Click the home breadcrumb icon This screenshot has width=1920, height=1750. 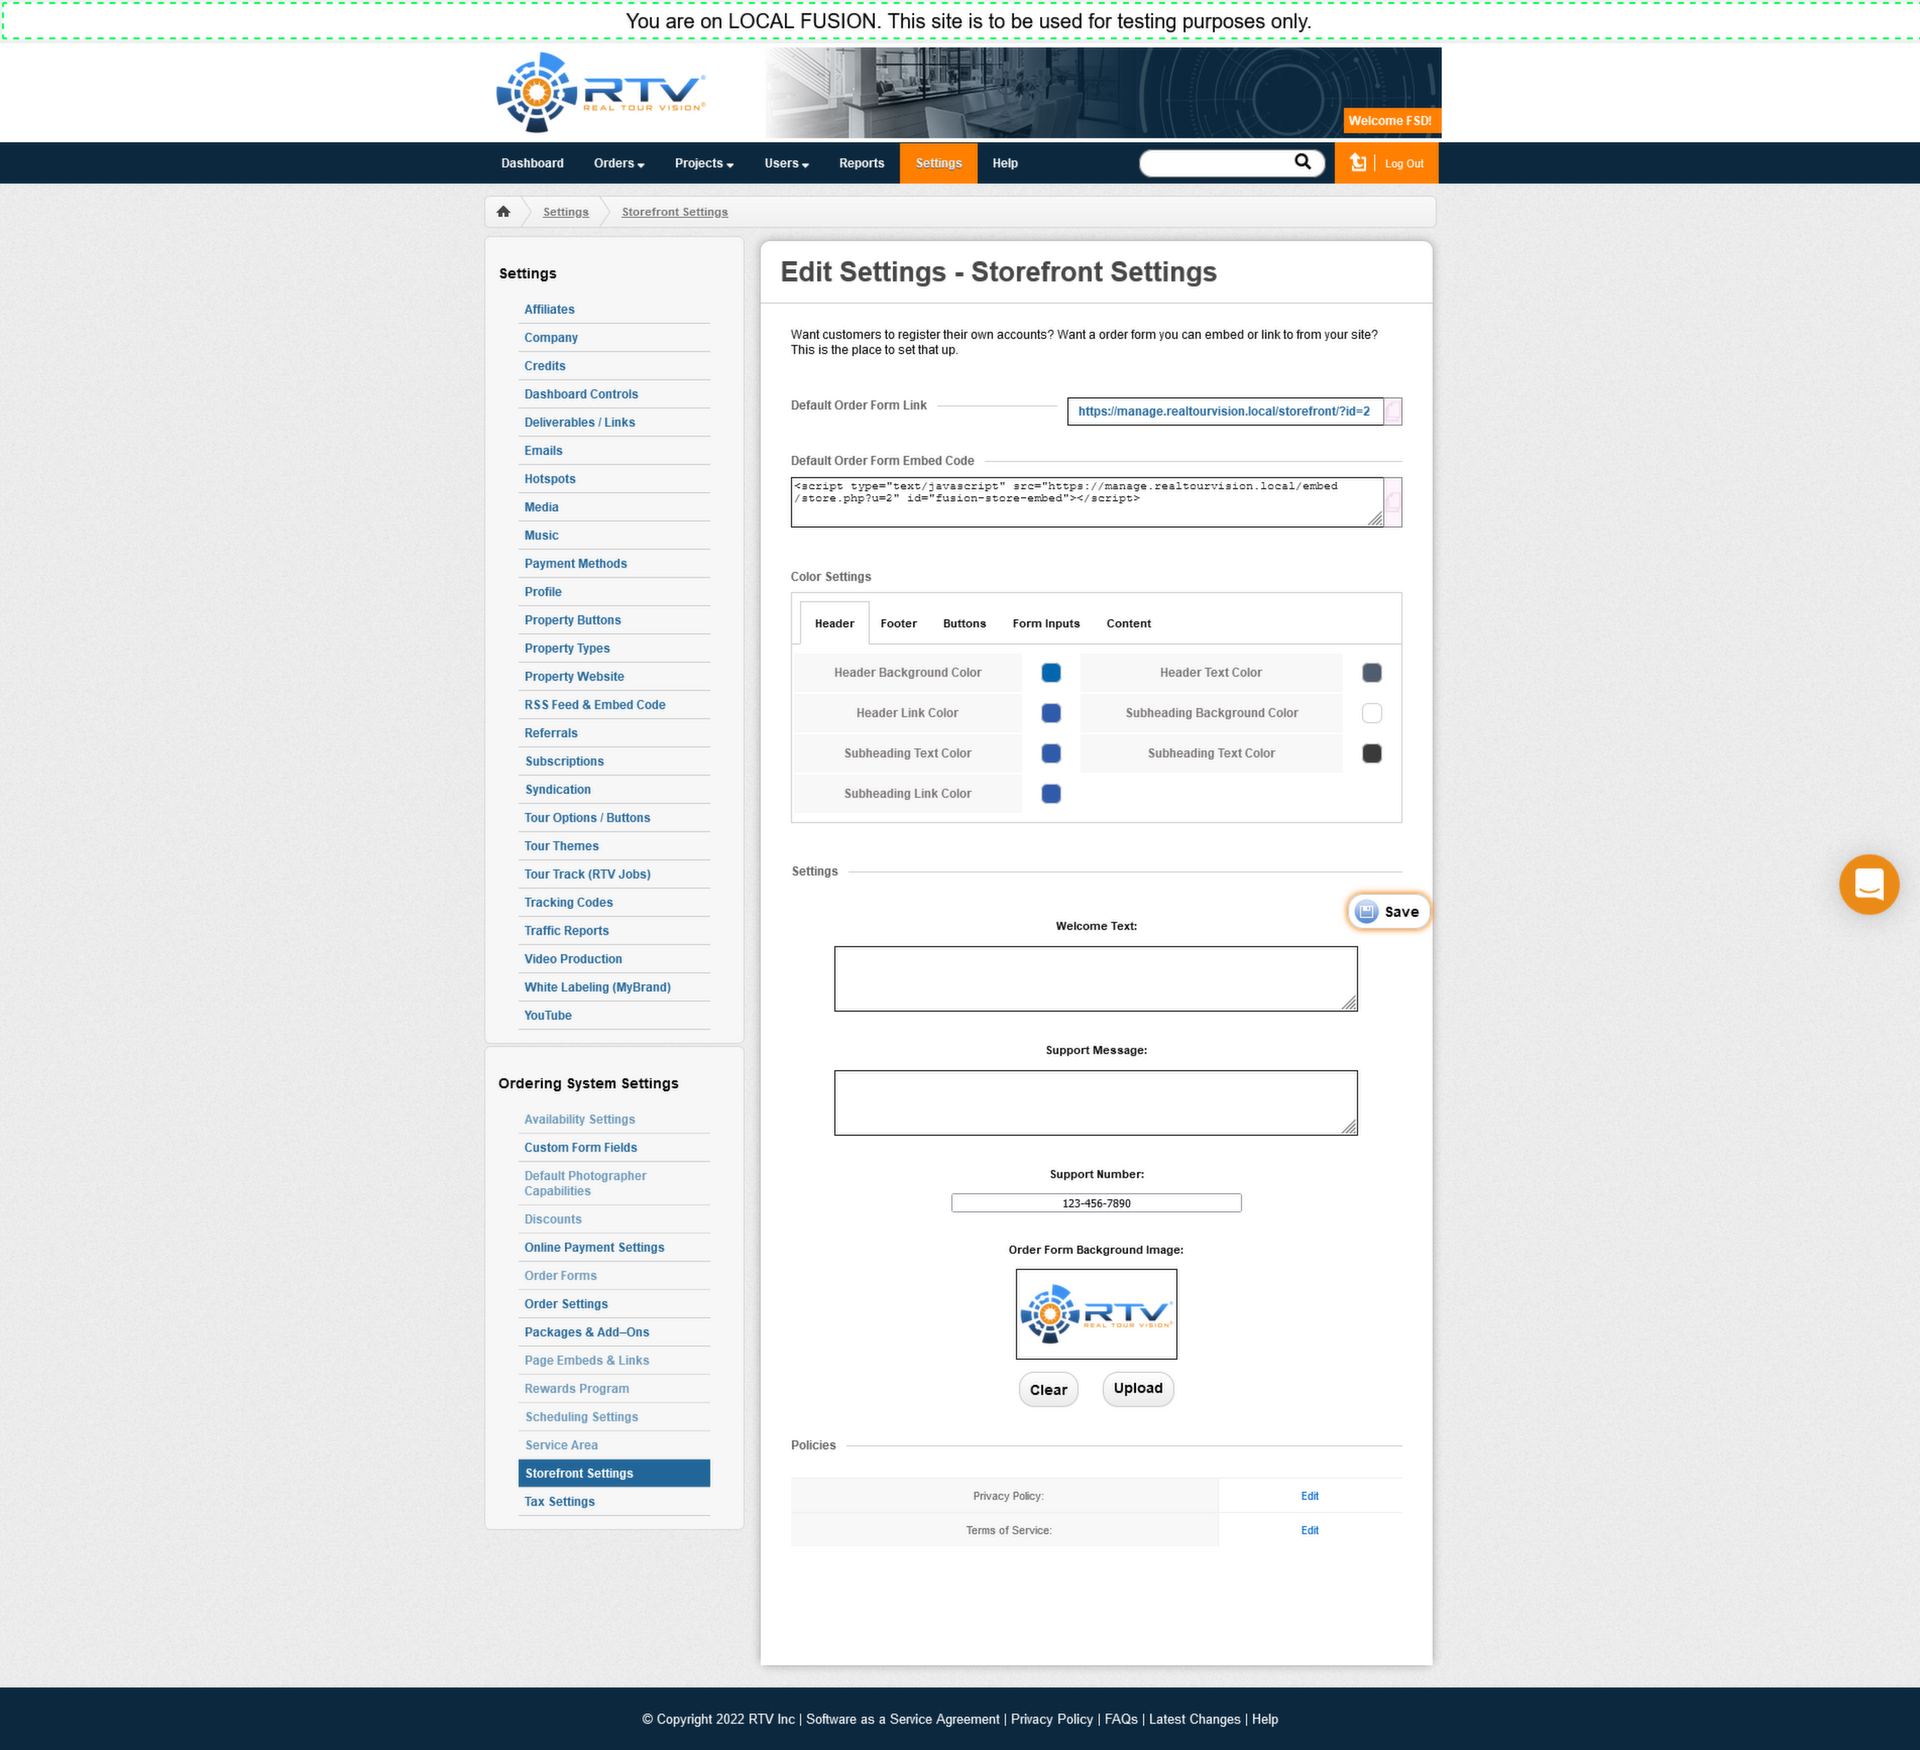tap(503, 212)
